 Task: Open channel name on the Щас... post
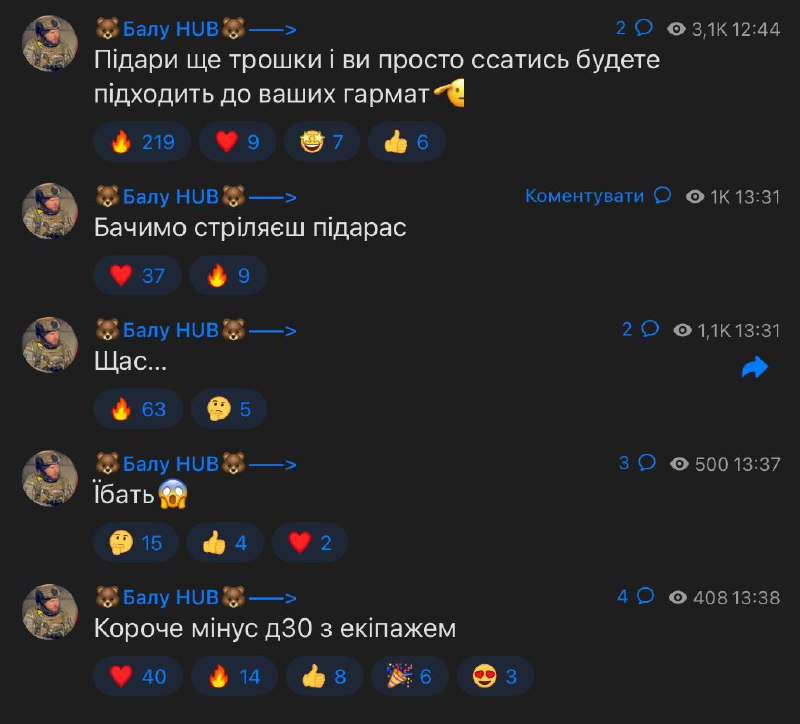click(196, 330)
